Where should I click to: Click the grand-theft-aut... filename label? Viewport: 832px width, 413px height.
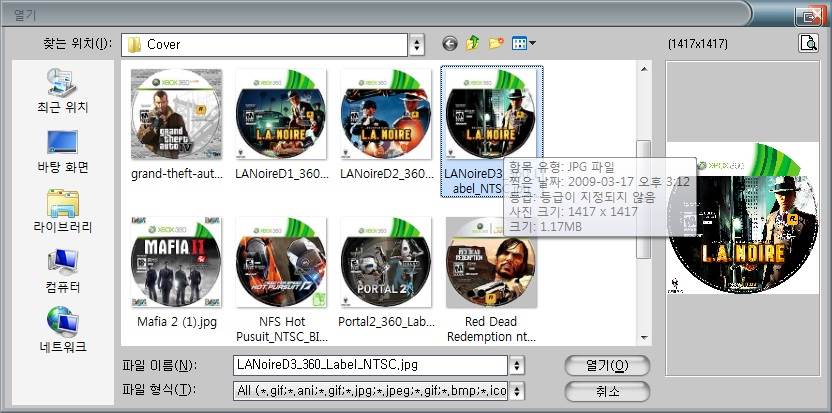point(176,174)
